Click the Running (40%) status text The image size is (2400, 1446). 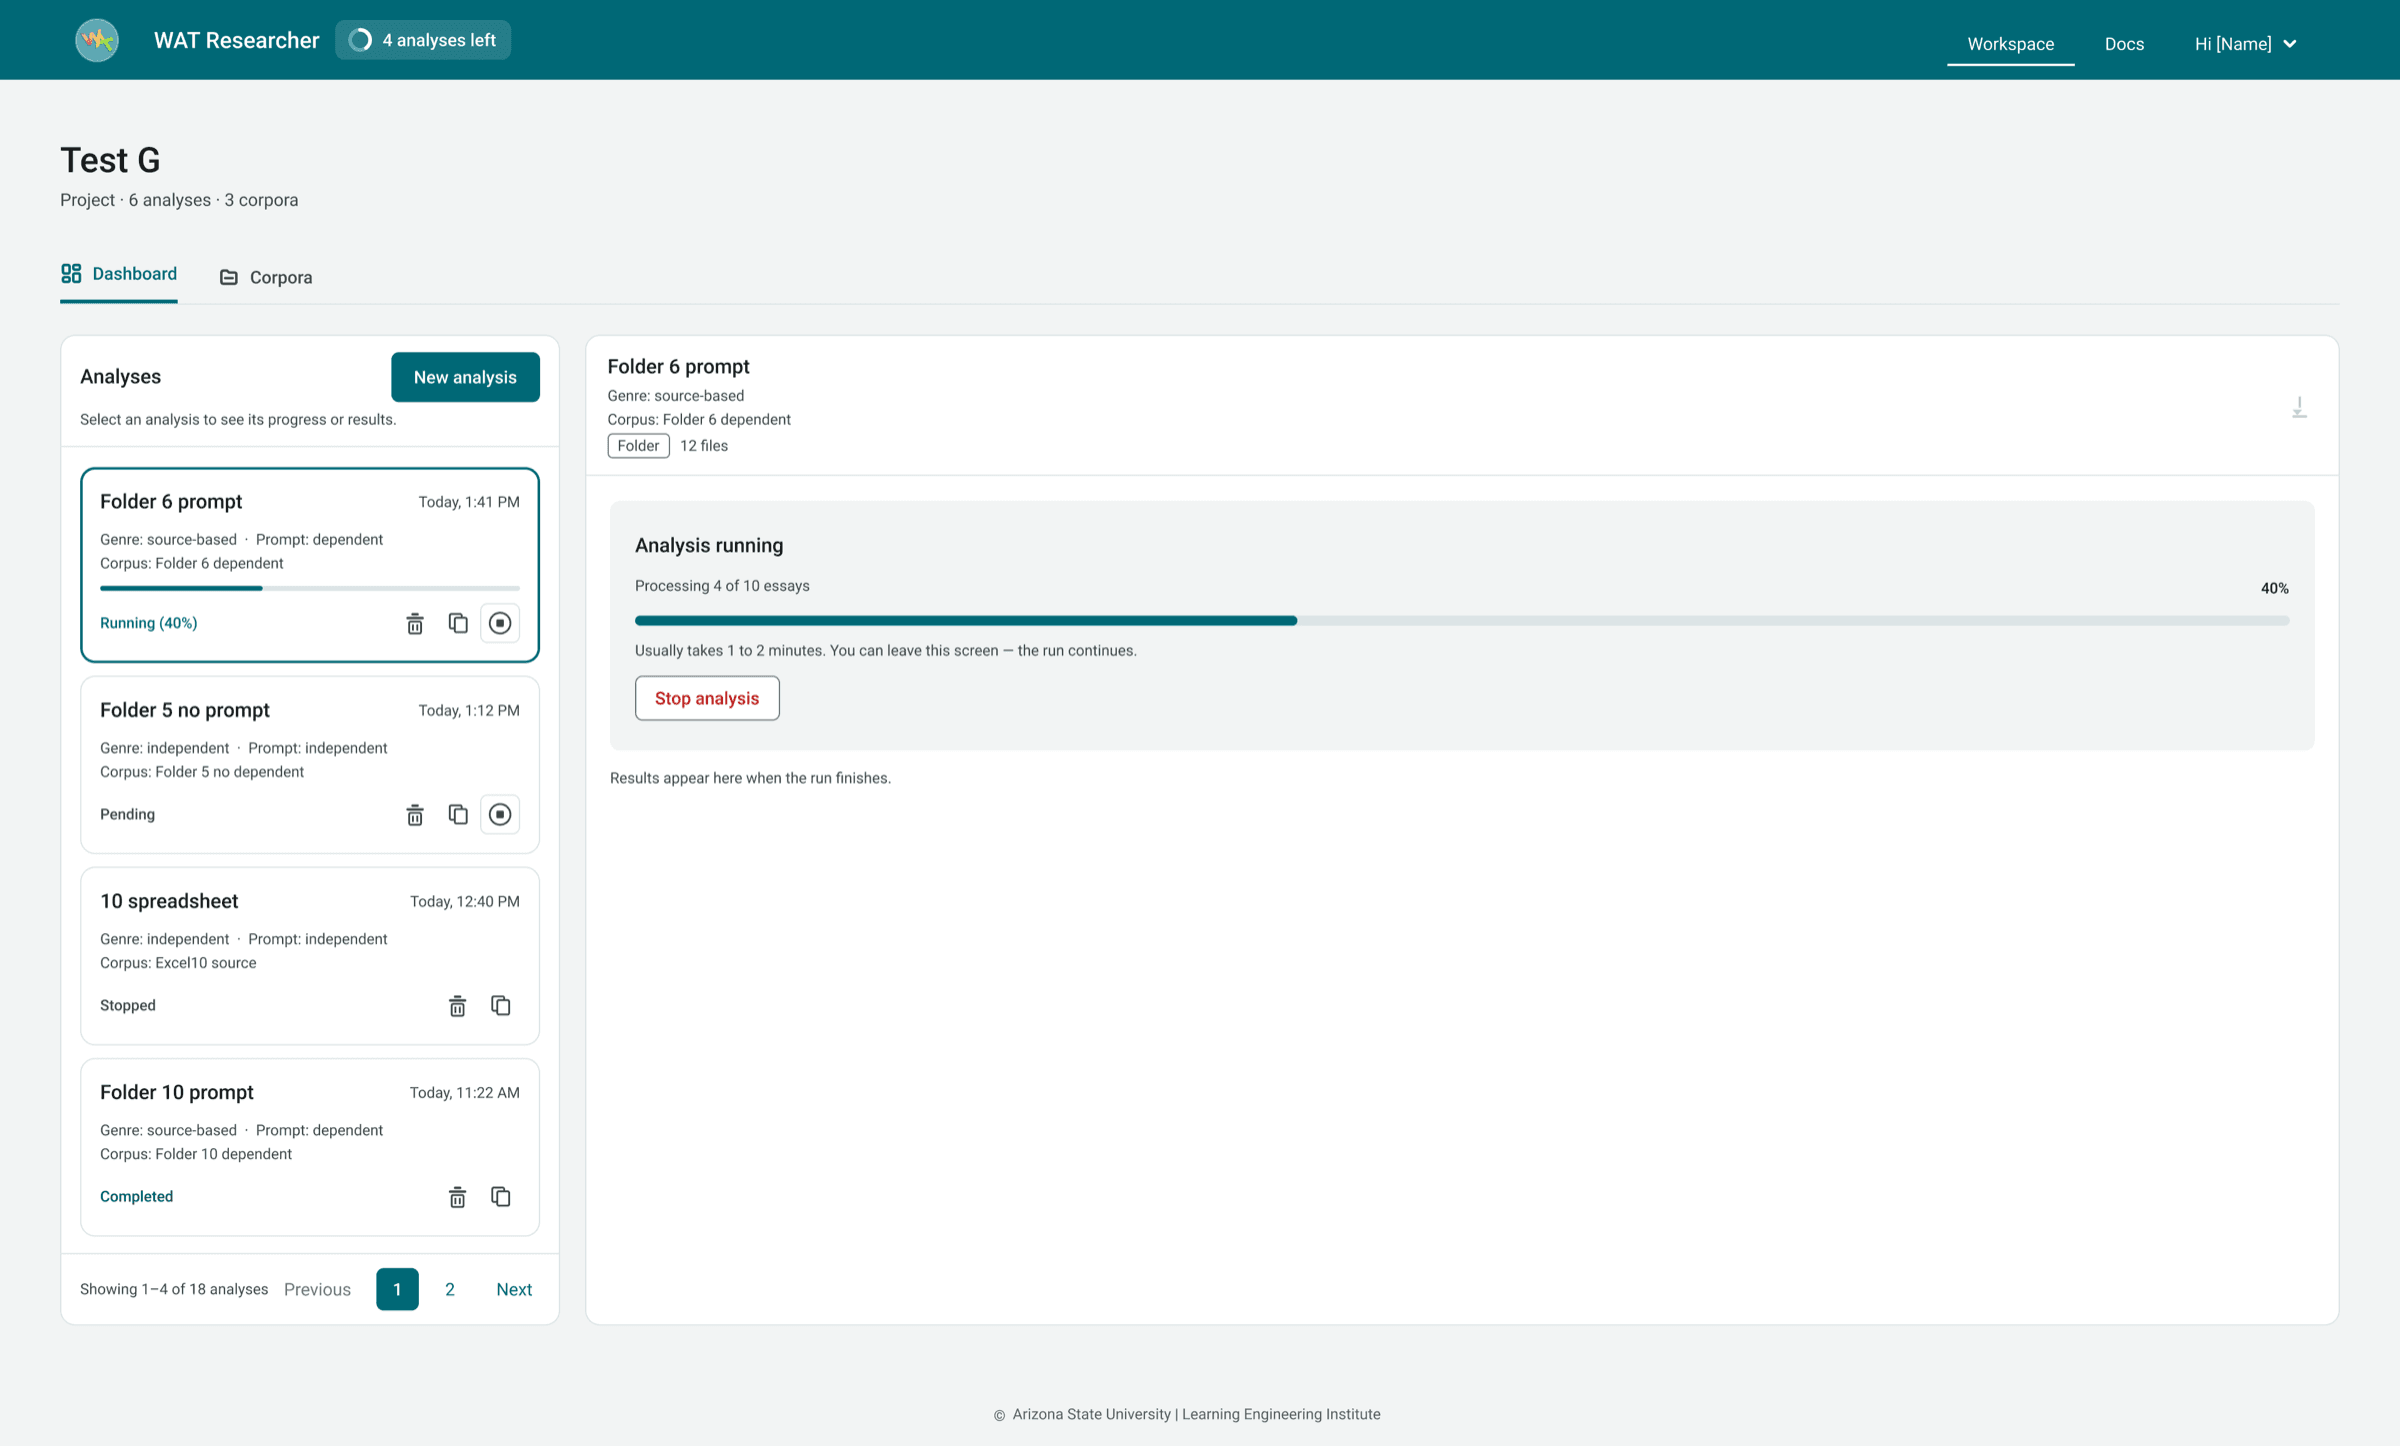click(x=149, y=623)
